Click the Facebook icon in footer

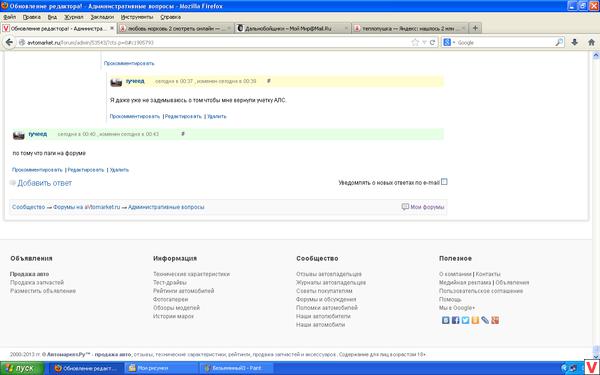[455, 320]
